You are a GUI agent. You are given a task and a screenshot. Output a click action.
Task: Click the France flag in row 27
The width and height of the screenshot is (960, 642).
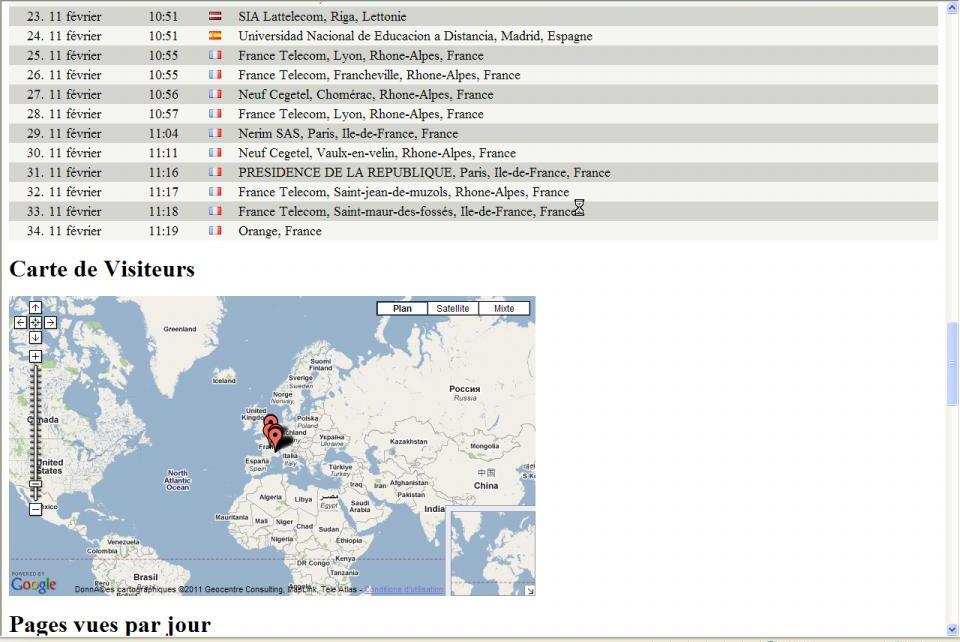coord(215,94)
